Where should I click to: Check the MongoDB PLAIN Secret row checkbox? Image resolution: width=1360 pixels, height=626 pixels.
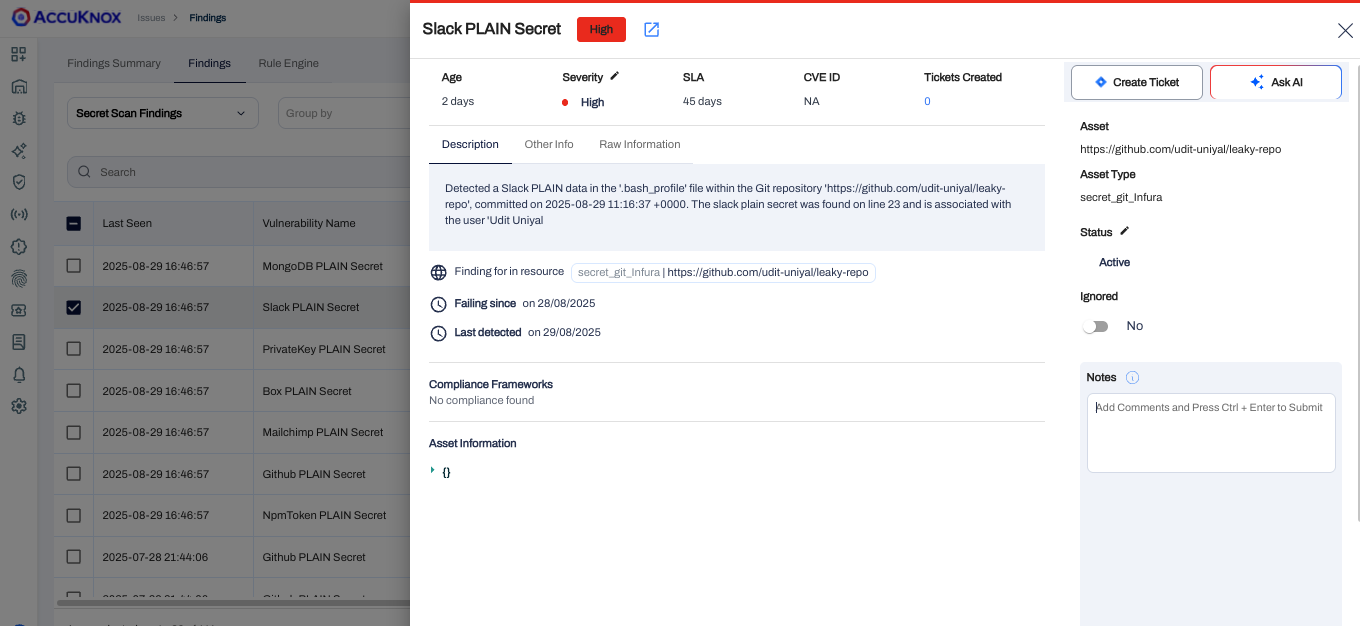click(74, 266)
